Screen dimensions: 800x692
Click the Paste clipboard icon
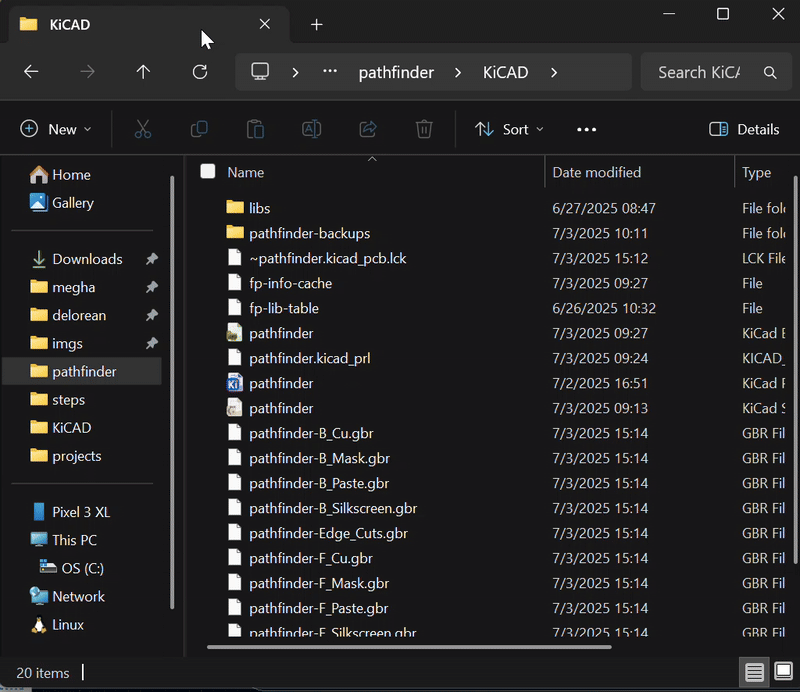click(255, 129)
